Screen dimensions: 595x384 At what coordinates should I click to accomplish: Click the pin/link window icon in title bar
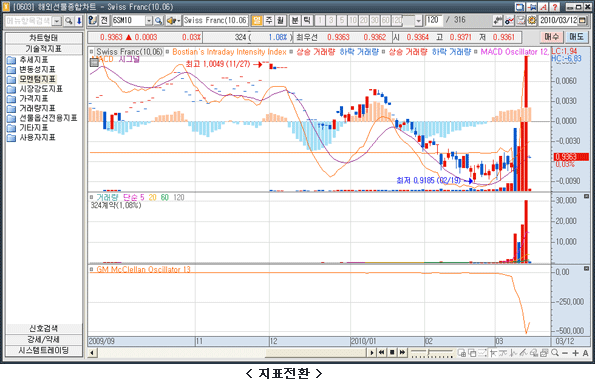[x=532, y=7]
